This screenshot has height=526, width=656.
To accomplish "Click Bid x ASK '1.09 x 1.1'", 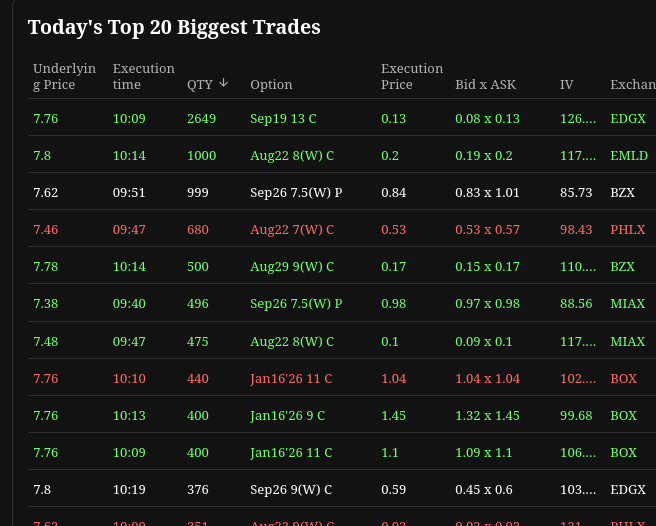I will 484,453.
